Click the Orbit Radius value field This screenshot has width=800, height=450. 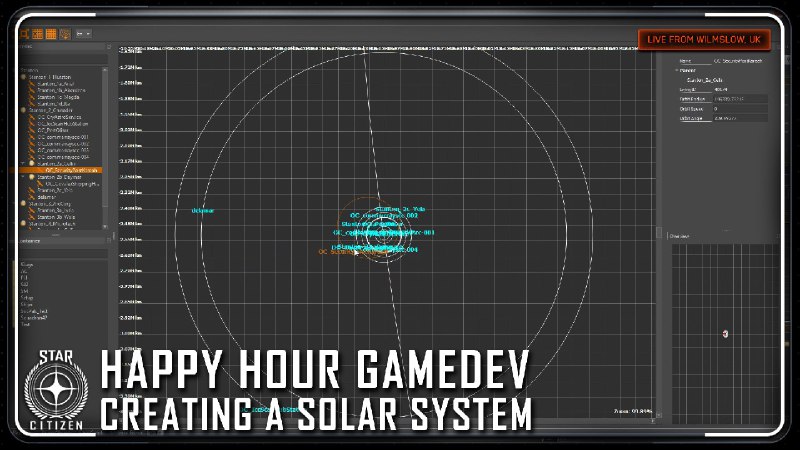point(740,99)
